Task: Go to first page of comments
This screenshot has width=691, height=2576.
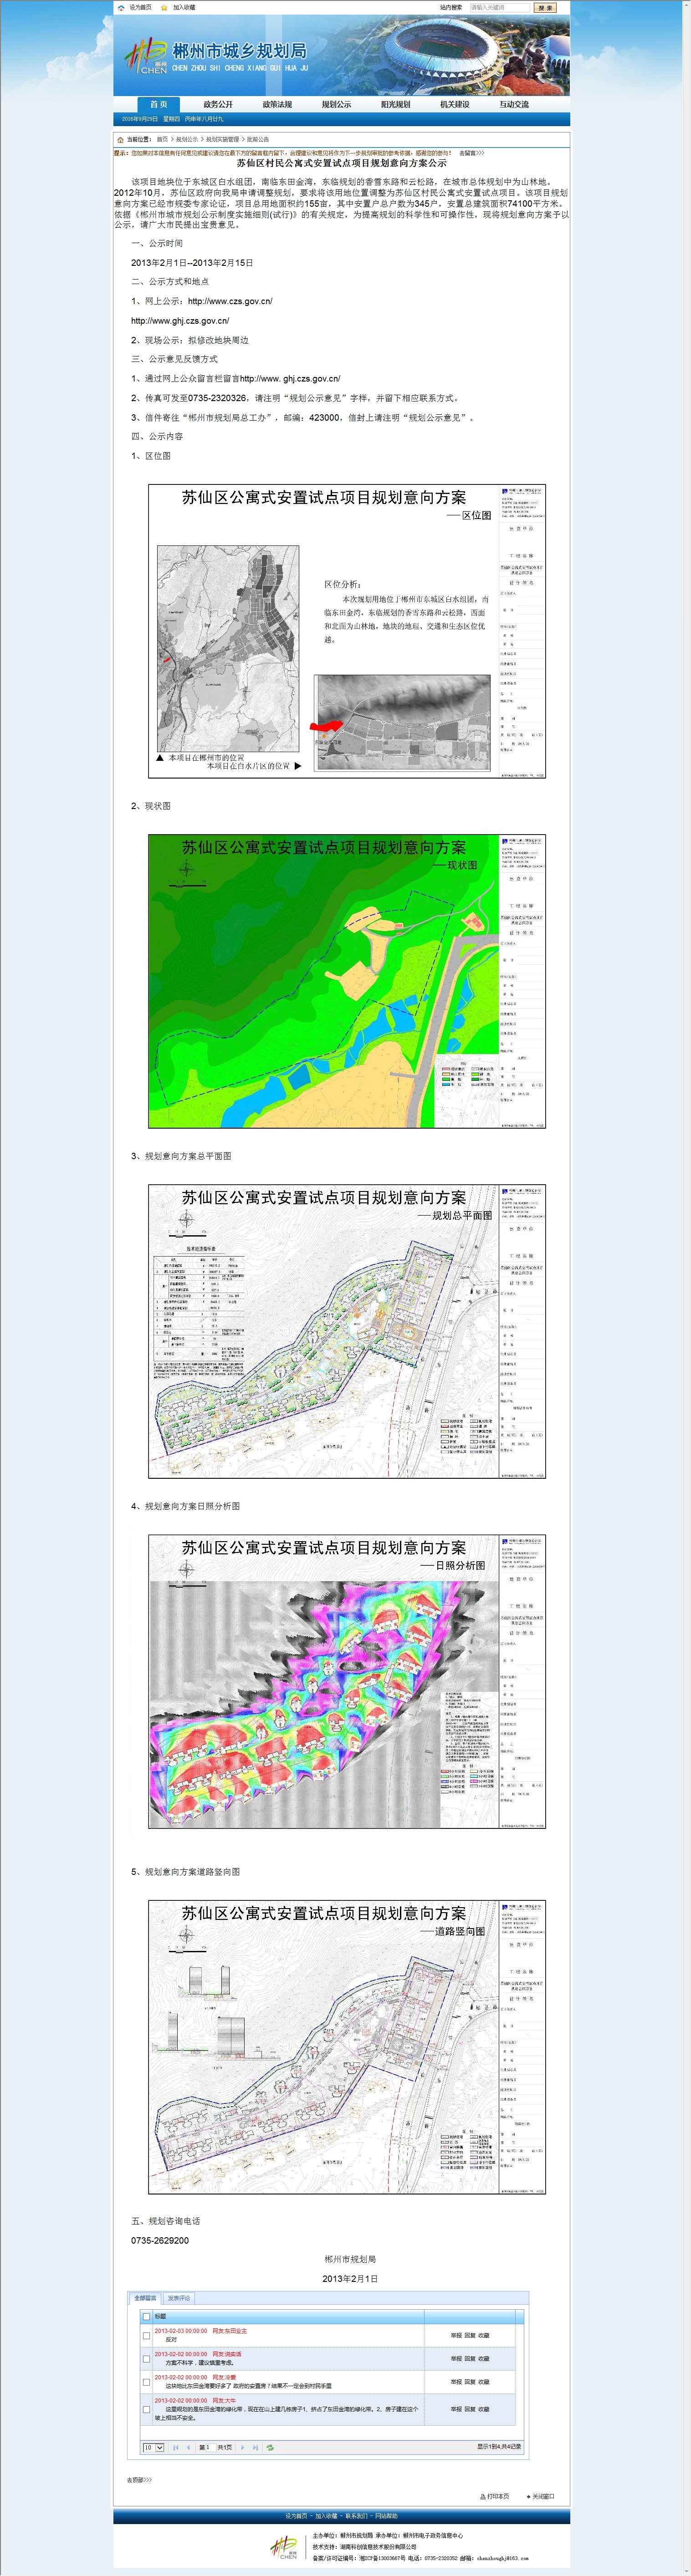Action: 176,2447
